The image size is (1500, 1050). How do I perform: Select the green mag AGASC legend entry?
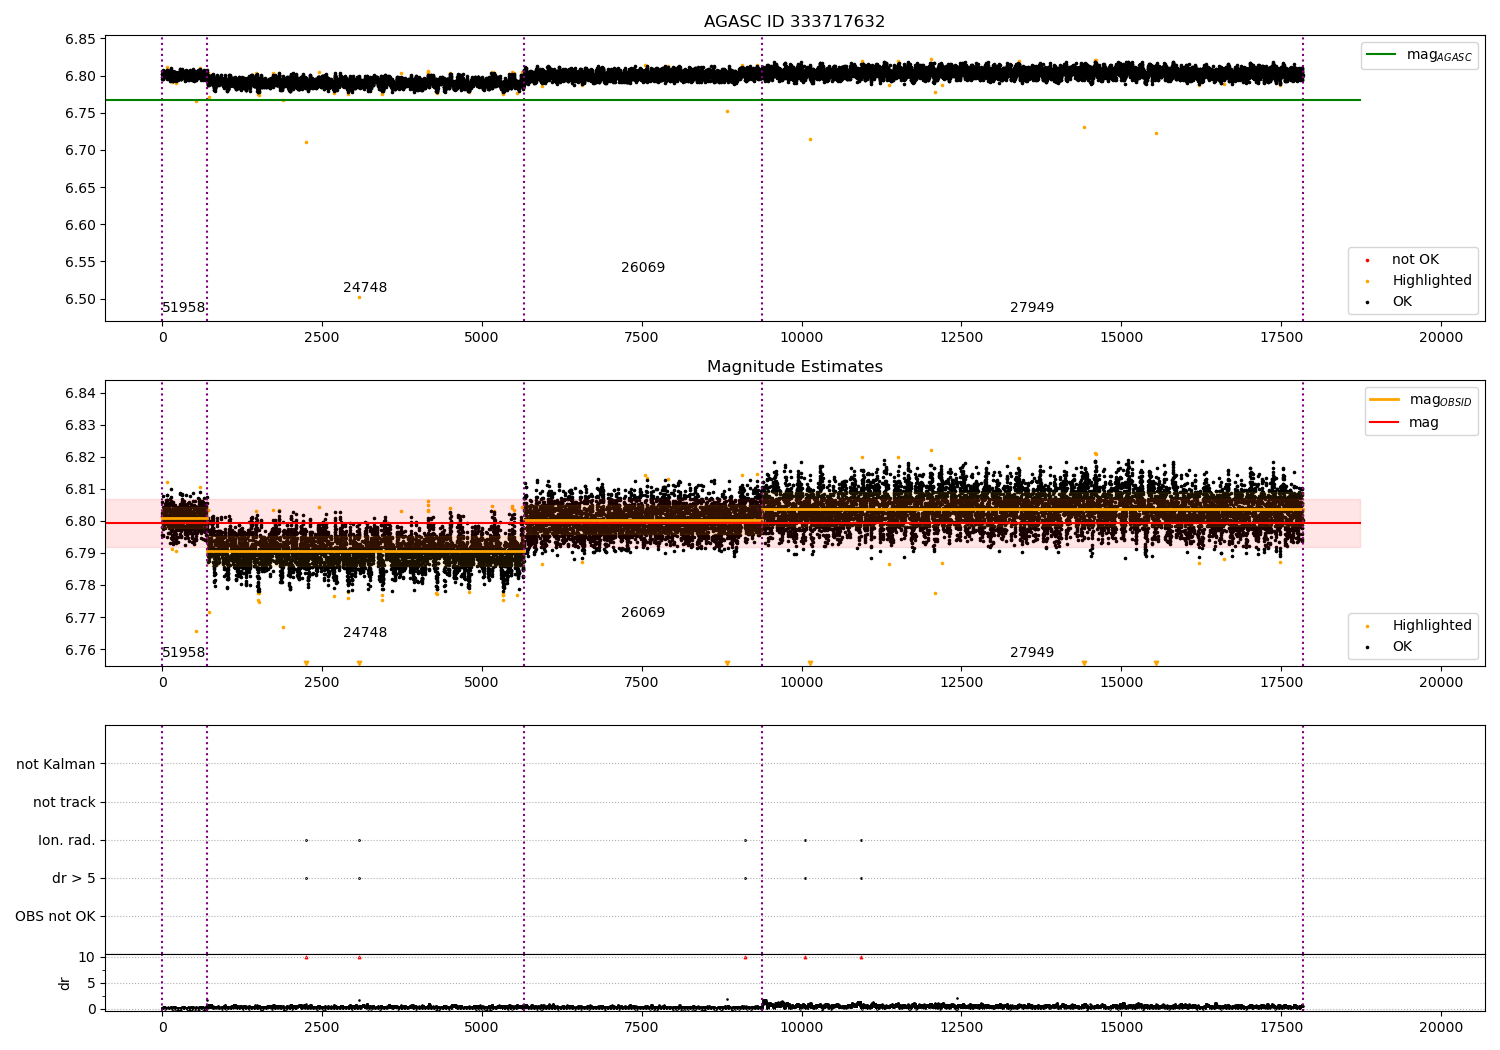1420,55
